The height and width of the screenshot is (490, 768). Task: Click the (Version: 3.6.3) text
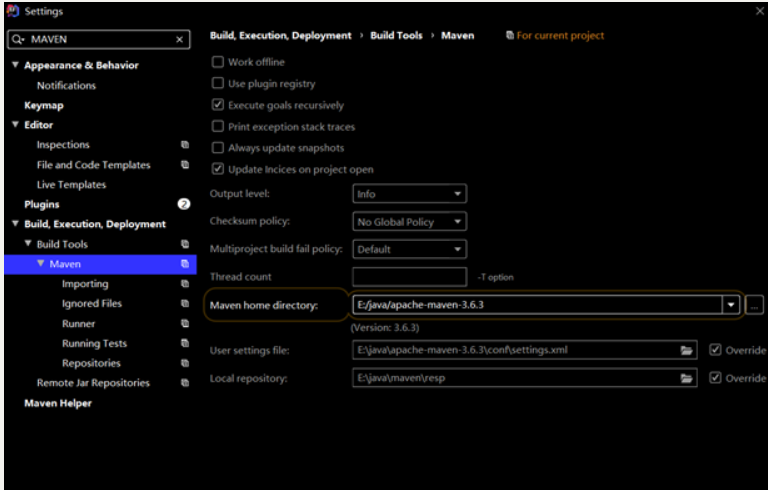(x=385, y=327)
